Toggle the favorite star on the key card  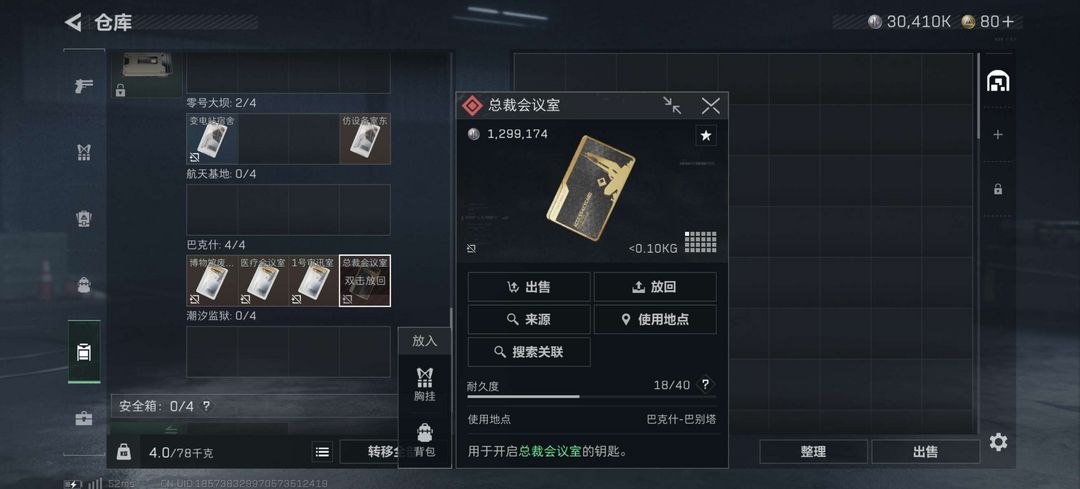pos(705,136)
